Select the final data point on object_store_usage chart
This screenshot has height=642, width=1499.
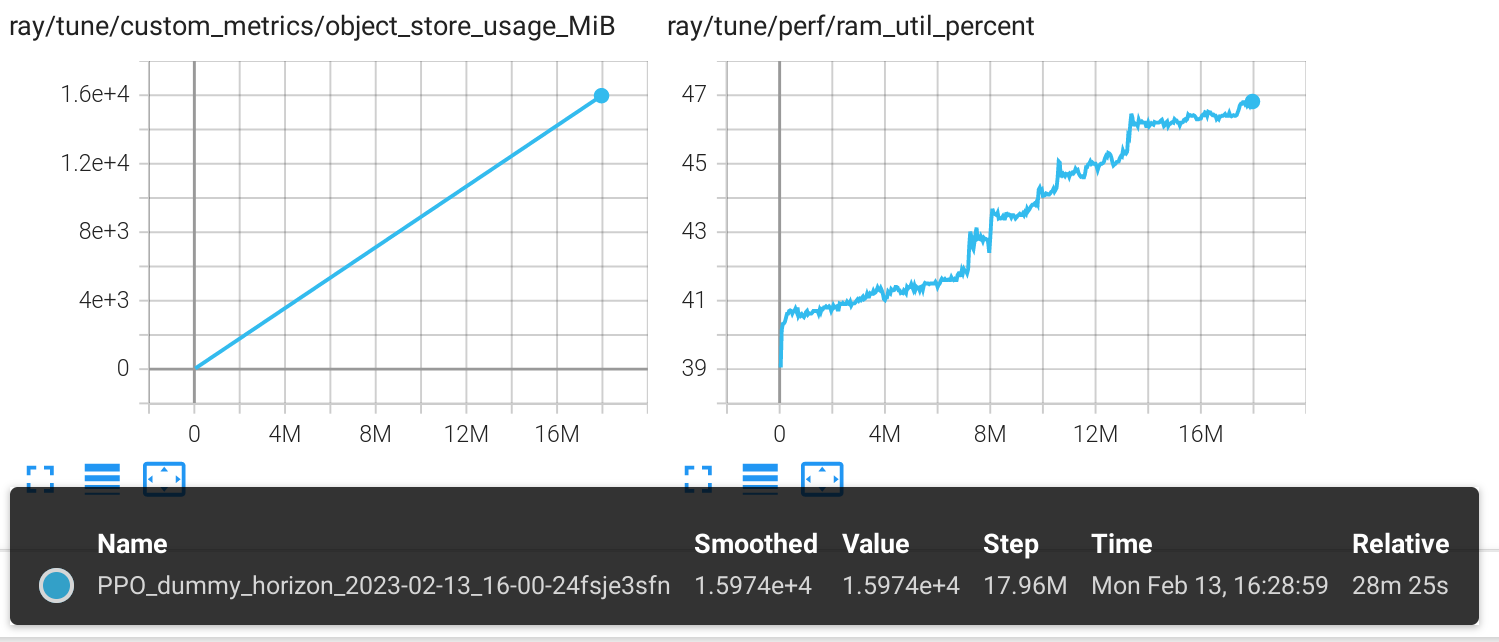click(601, 95)
